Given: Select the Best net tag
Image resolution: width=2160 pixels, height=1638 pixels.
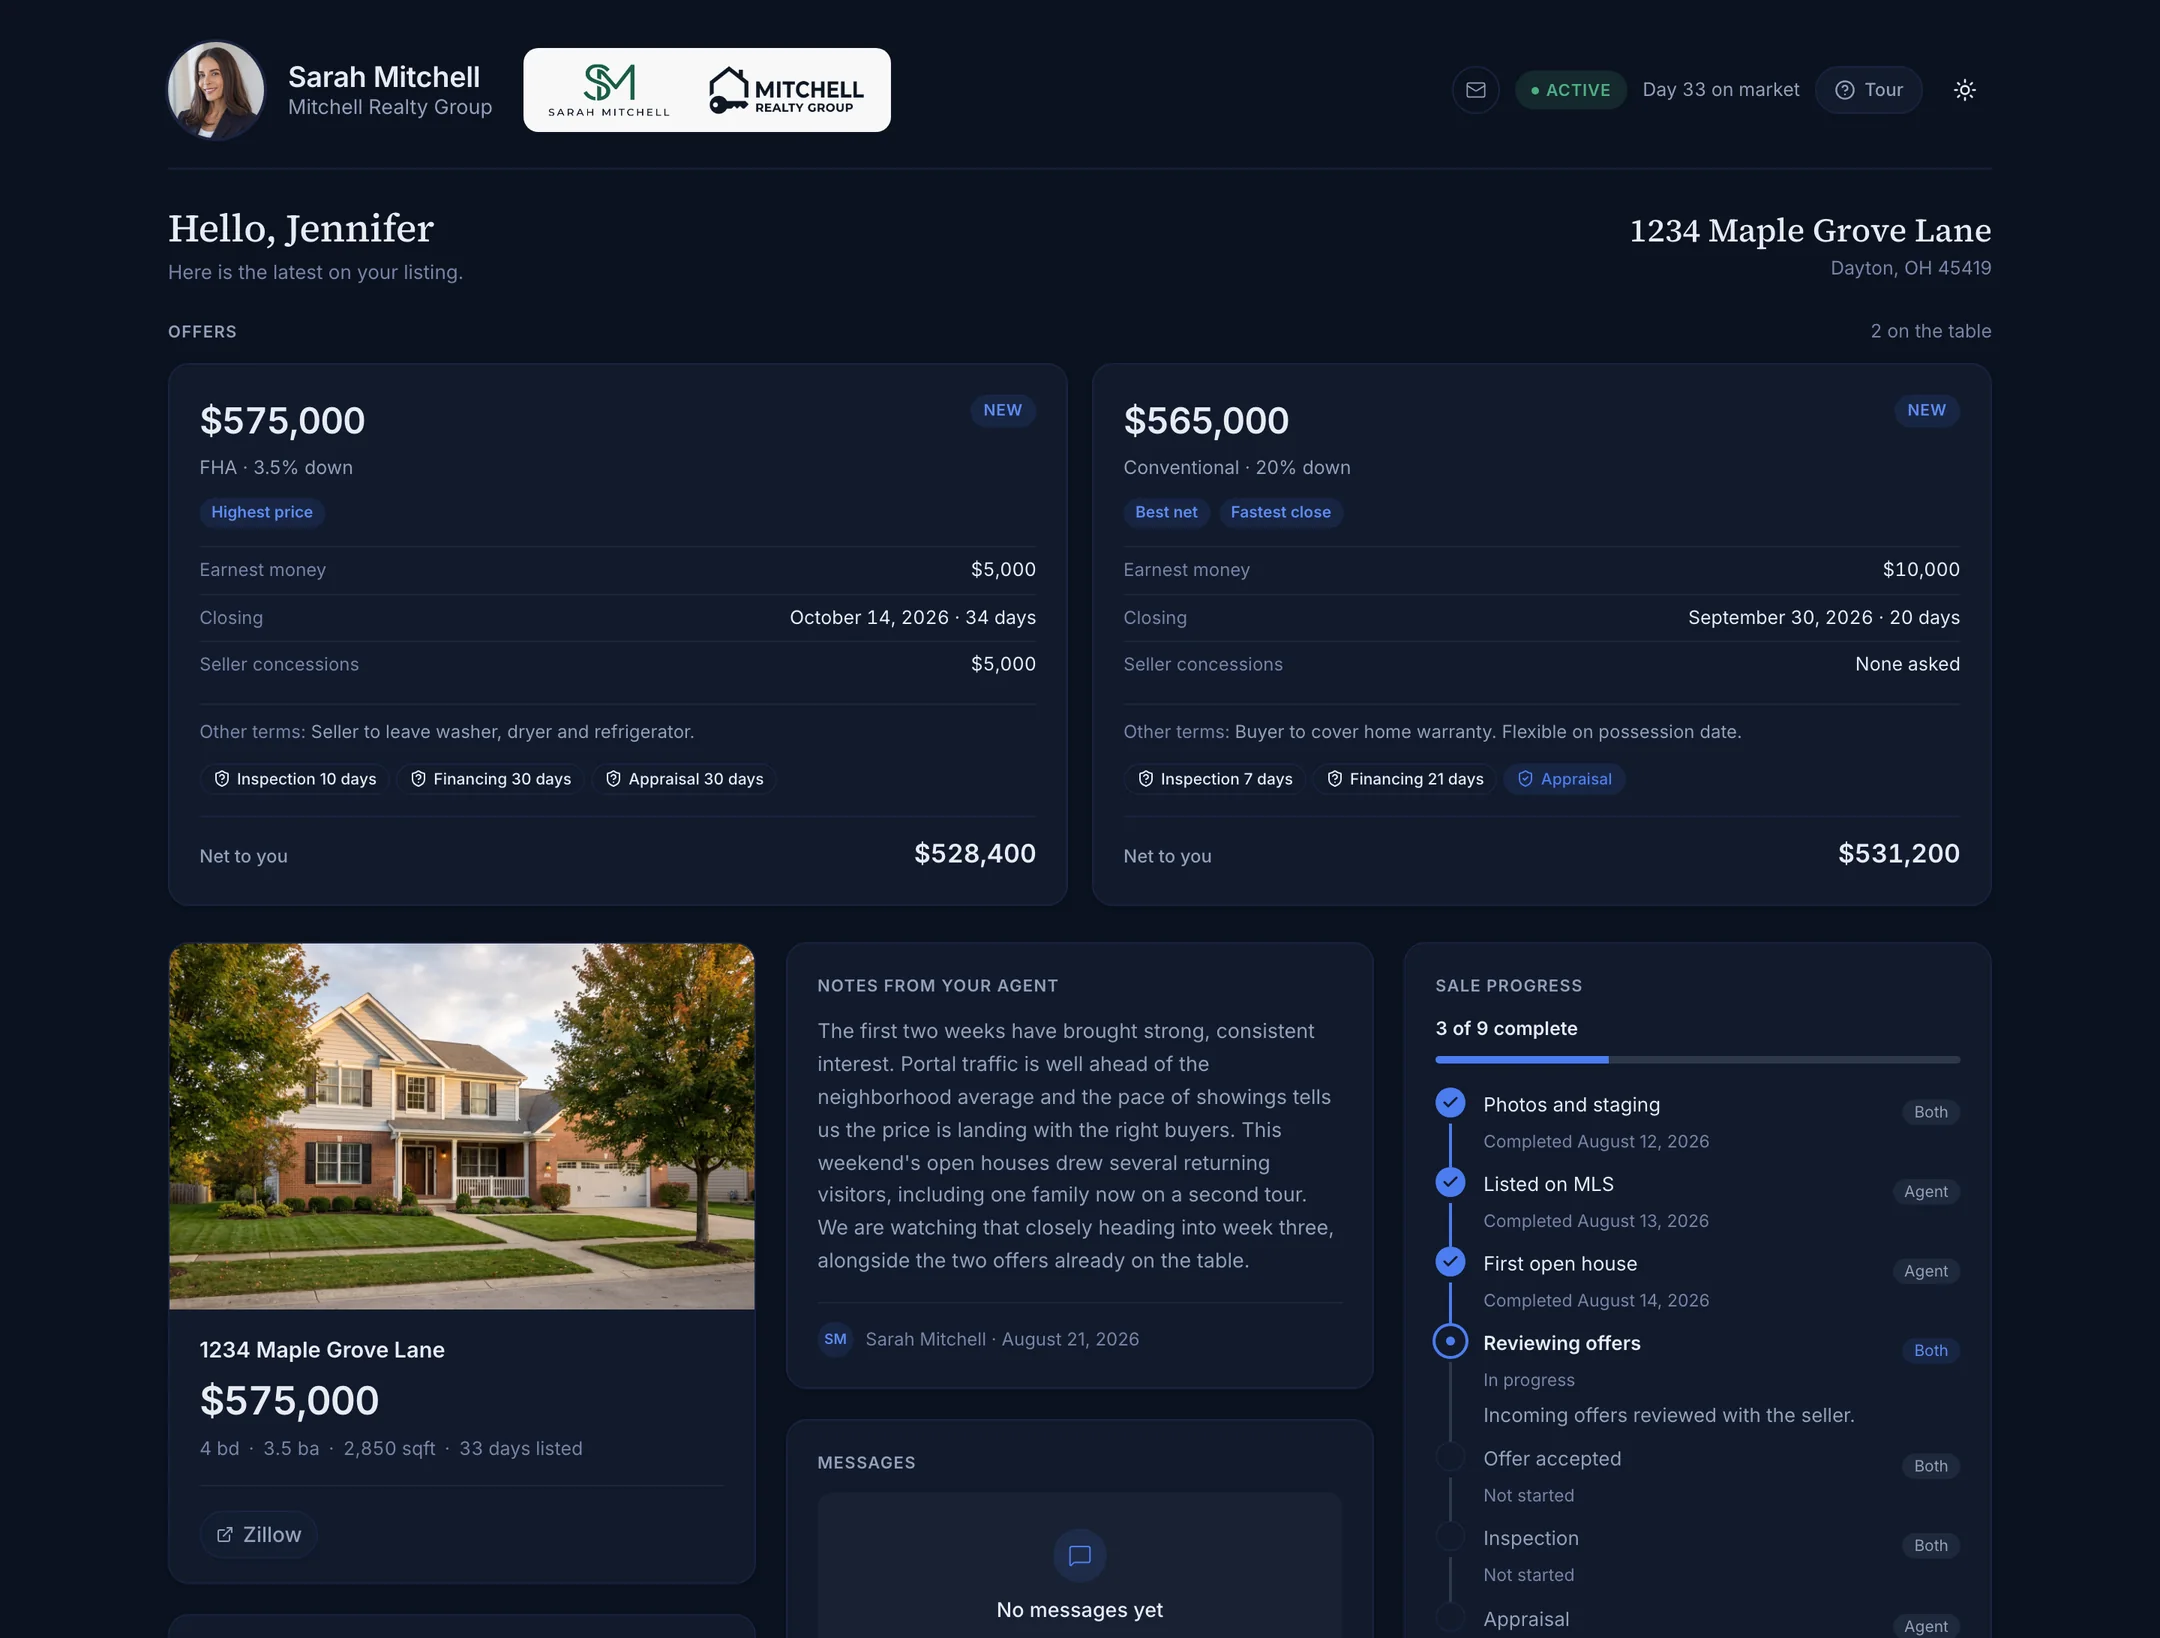Looking at the screenshot, I should tap(1166, 512).
